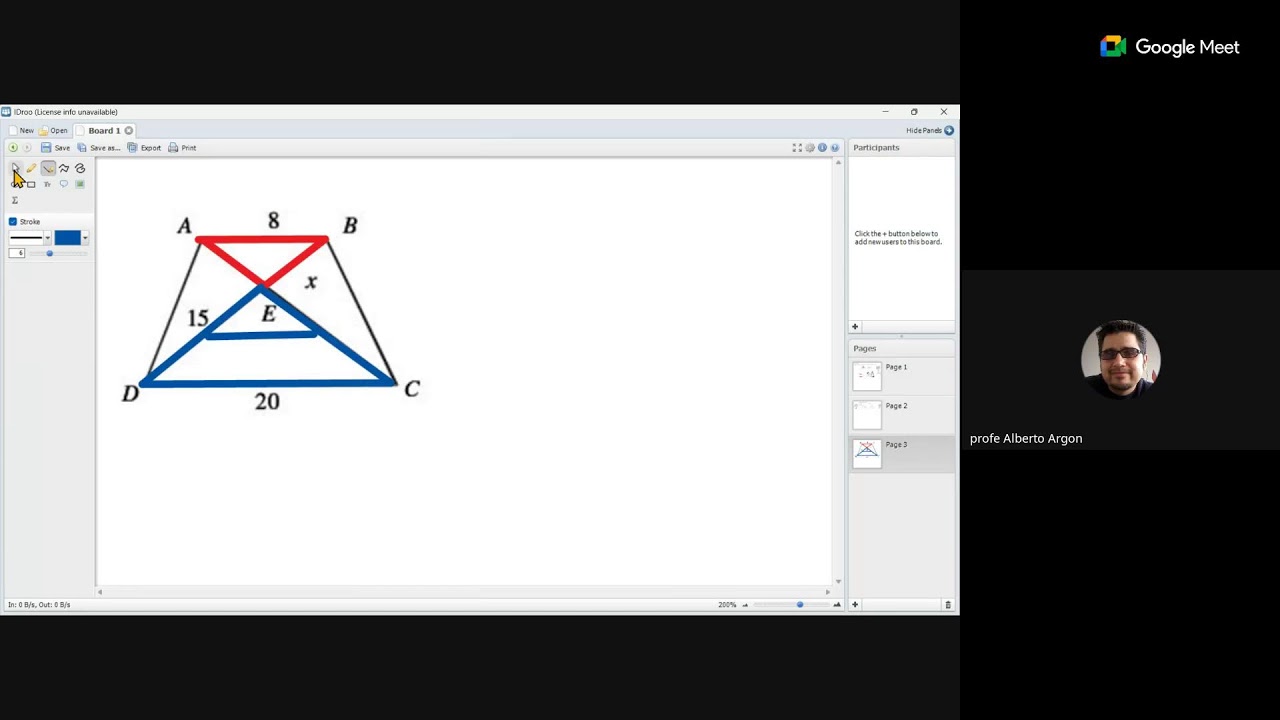The width and height of the screenshot is (1280, 720).
Task: Toggle the Stroke checkbox
Action: [13, 222]
